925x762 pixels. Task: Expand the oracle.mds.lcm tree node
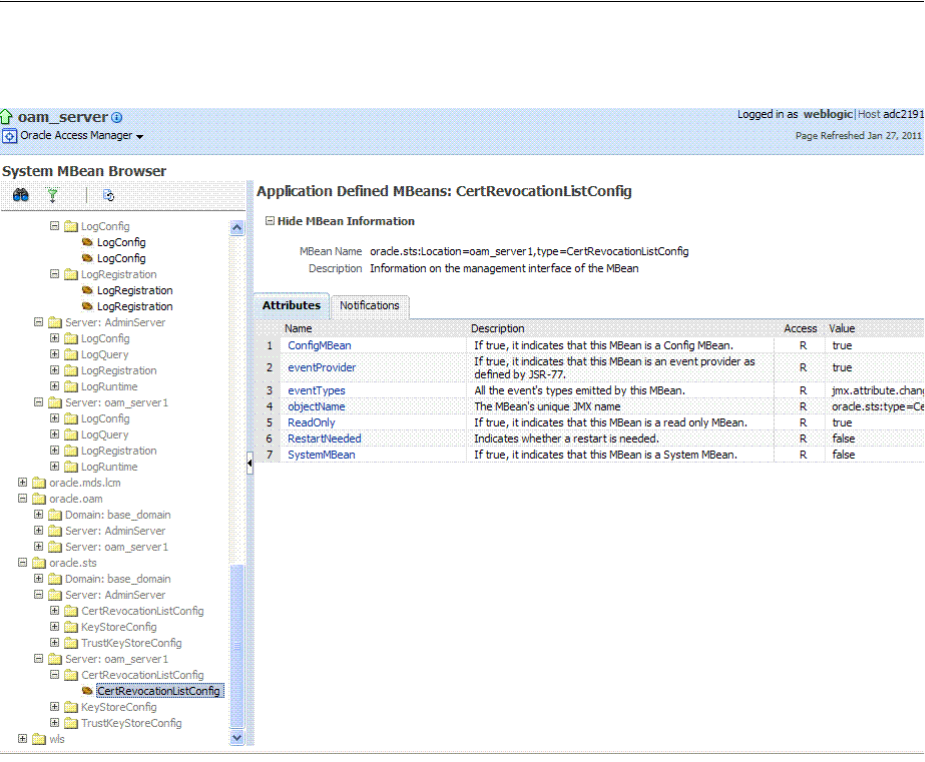point(23,483)
